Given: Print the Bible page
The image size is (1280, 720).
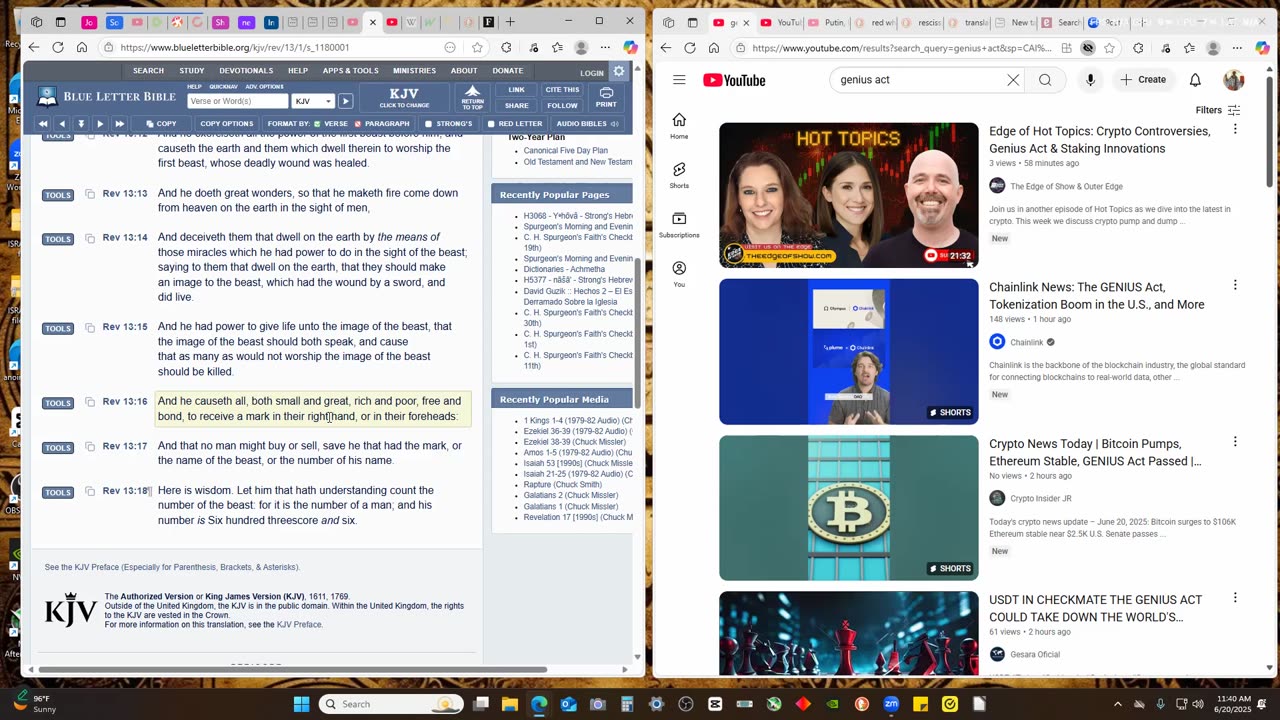Looking at the screenshot, I should point(606,97).
